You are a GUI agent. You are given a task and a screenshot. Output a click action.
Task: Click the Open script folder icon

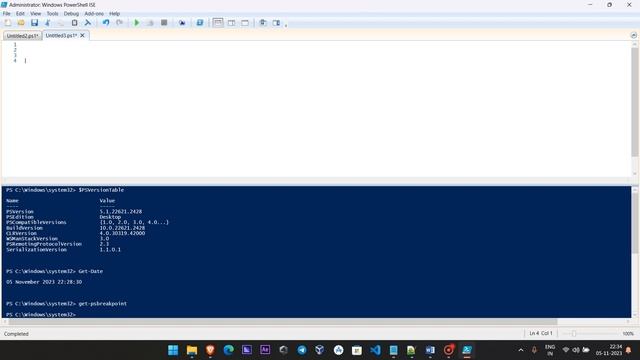coord(21,23)
